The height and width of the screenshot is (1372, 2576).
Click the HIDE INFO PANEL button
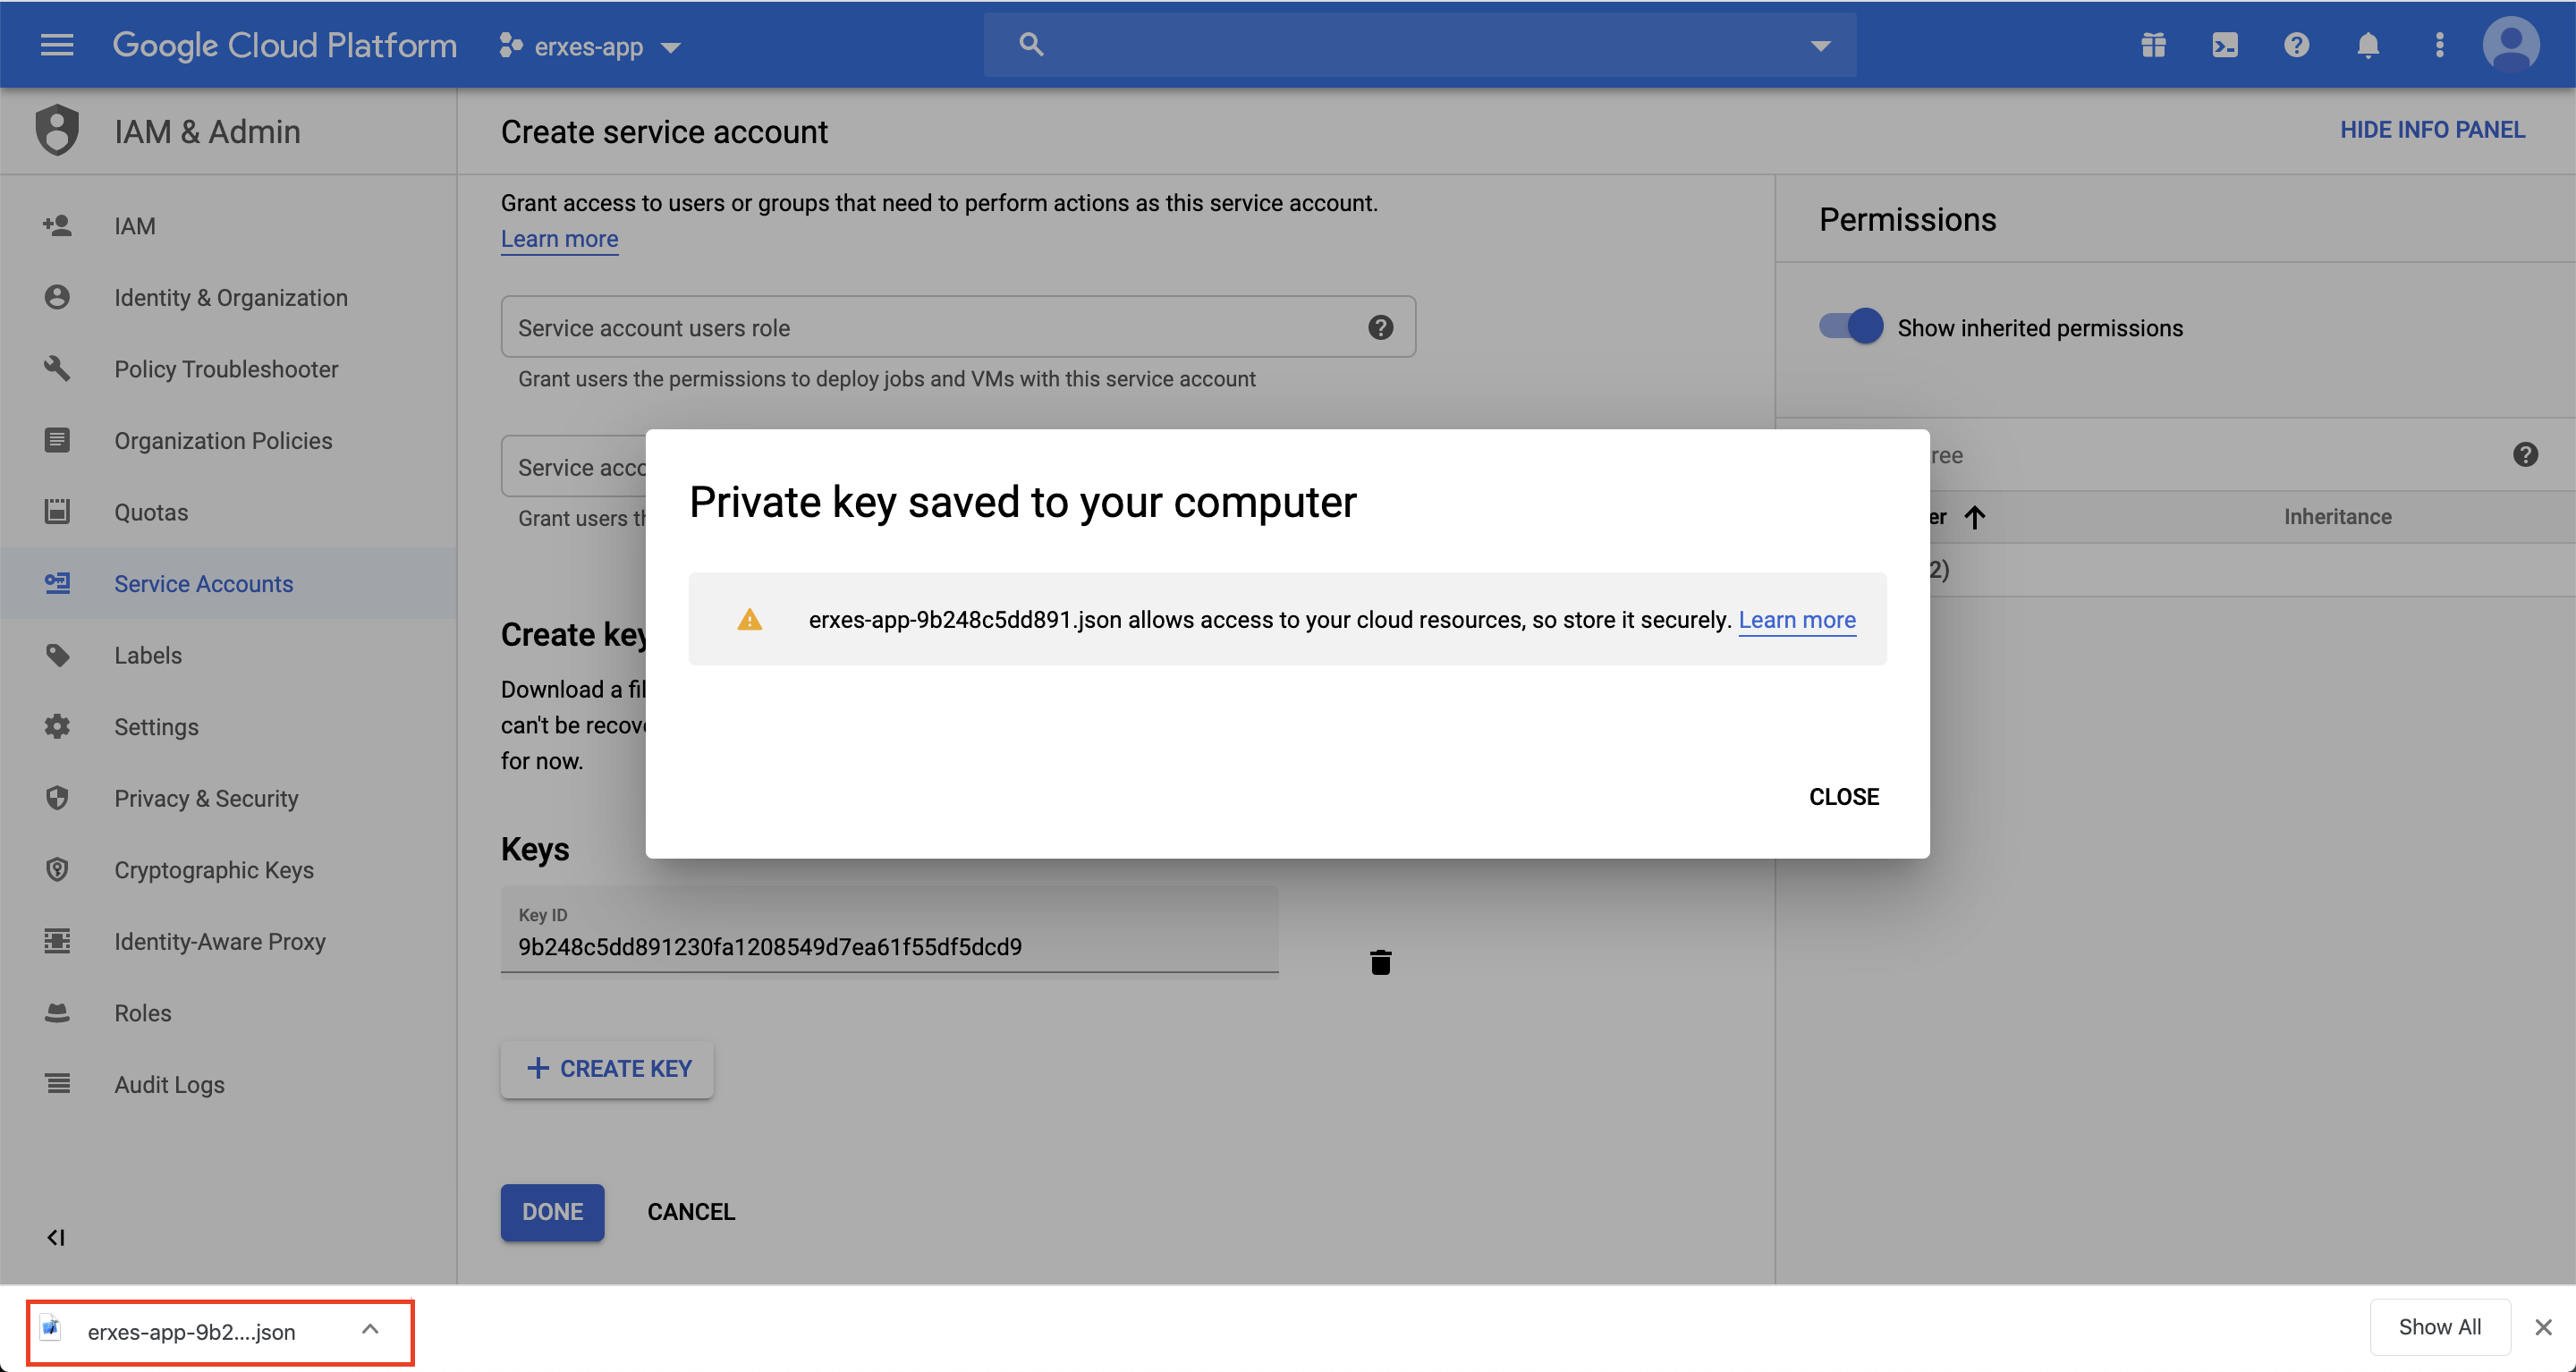point(2431,130)
